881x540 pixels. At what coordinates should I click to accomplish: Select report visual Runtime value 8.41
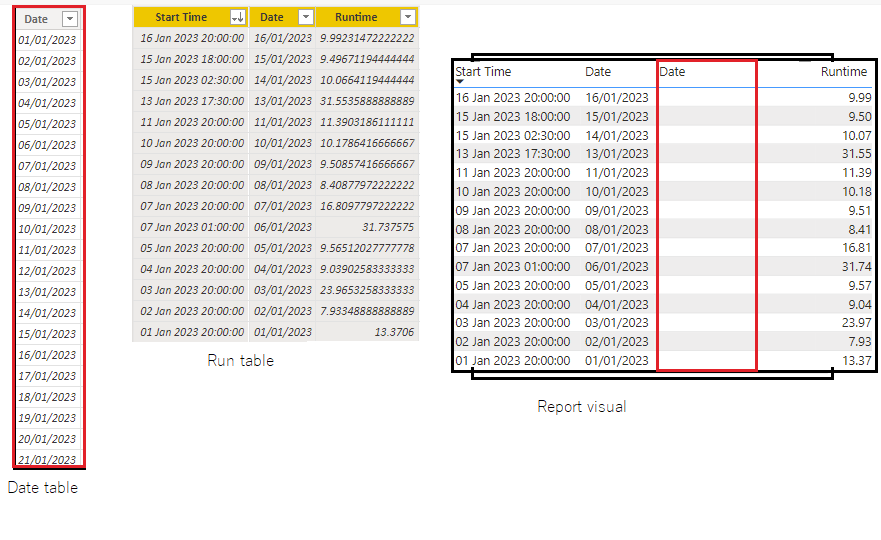click(x=860, y=229)
